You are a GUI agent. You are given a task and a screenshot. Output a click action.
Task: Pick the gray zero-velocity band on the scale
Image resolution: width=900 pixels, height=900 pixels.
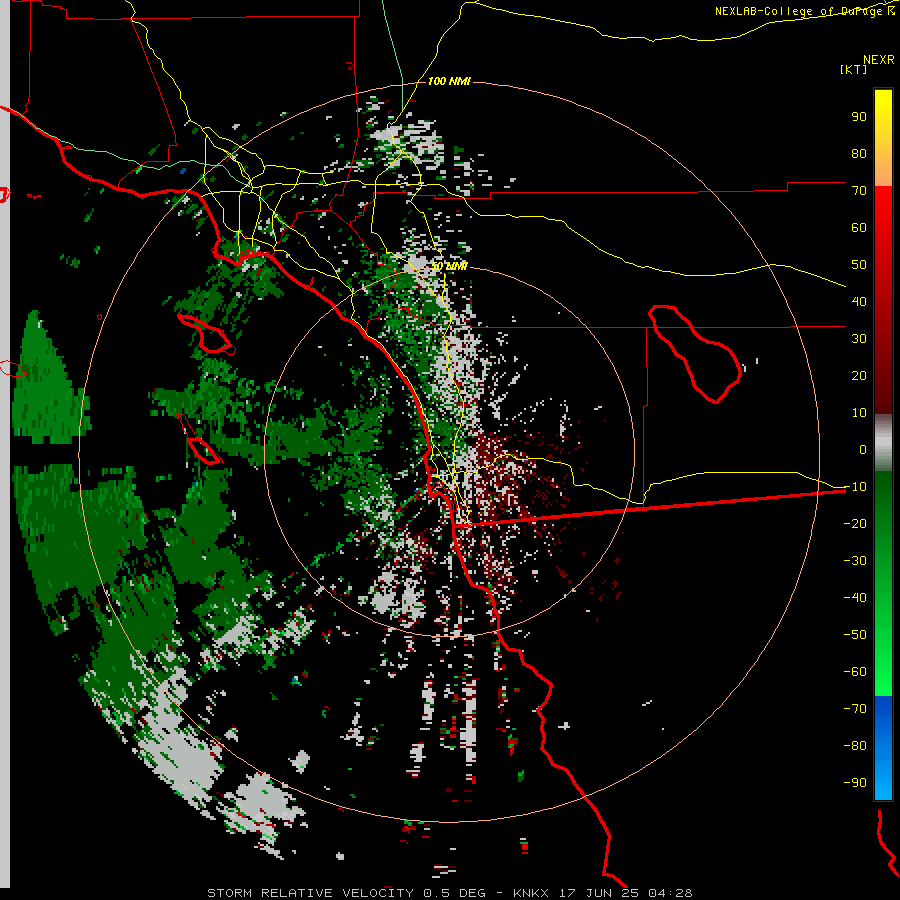pos(883,442)
